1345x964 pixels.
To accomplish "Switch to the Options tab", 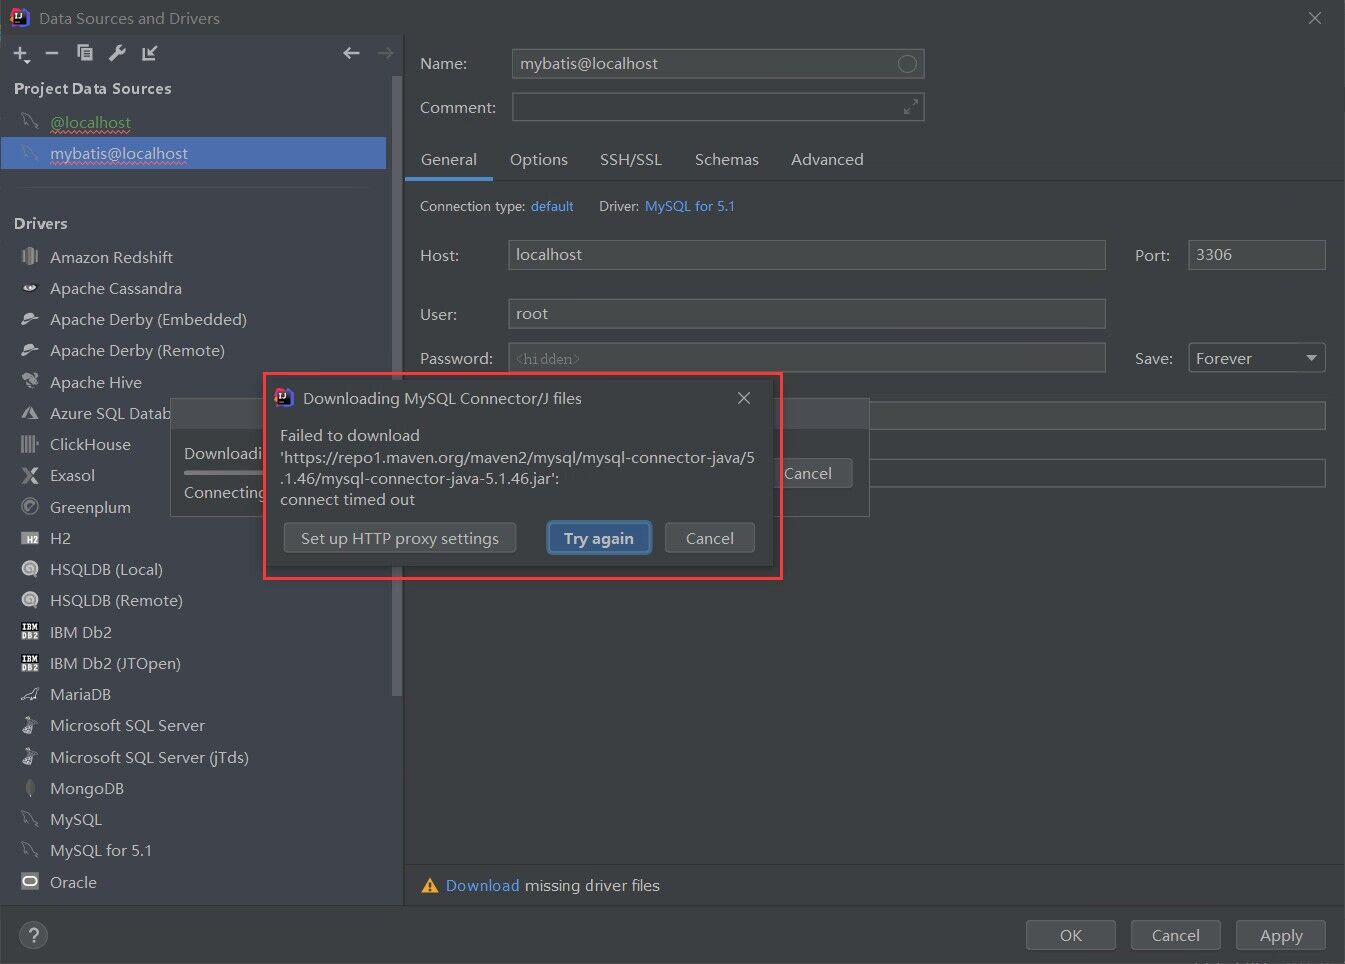I will [x=539, y=159].
